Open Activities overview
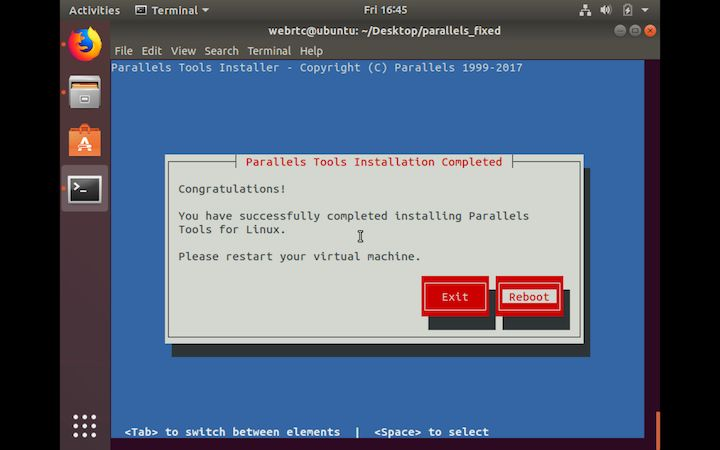The height and width of the screenshot is (450, 720). pyautogui.click(x=95, y=10)
